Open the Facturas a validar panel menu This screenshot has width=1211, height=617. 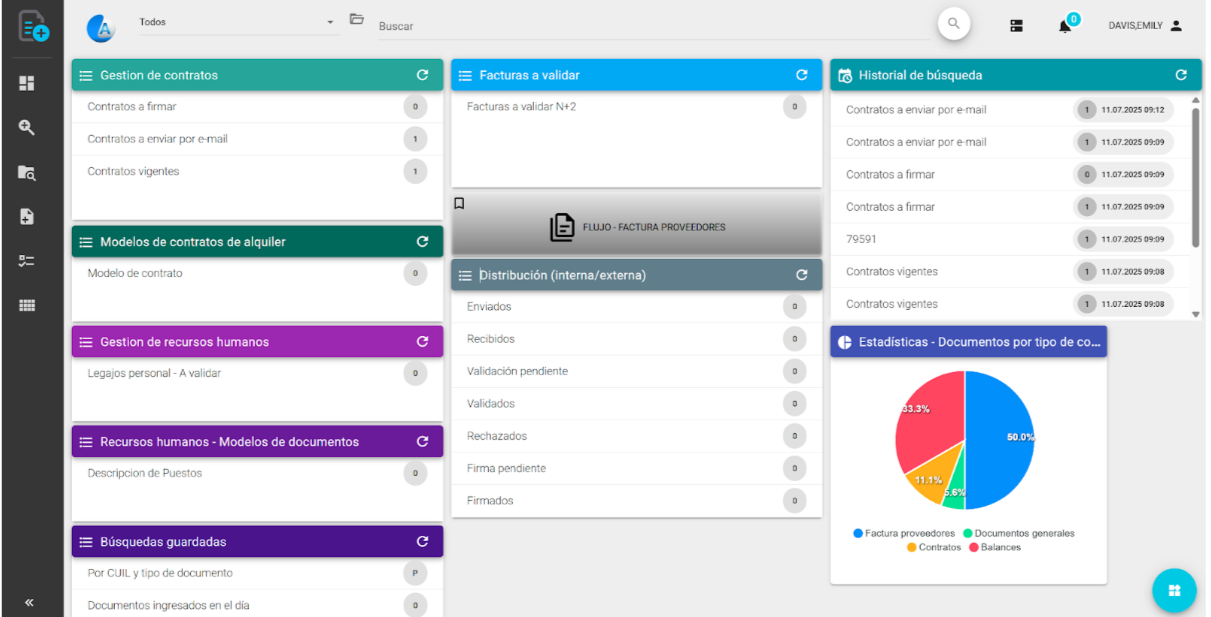coord(465,75)
